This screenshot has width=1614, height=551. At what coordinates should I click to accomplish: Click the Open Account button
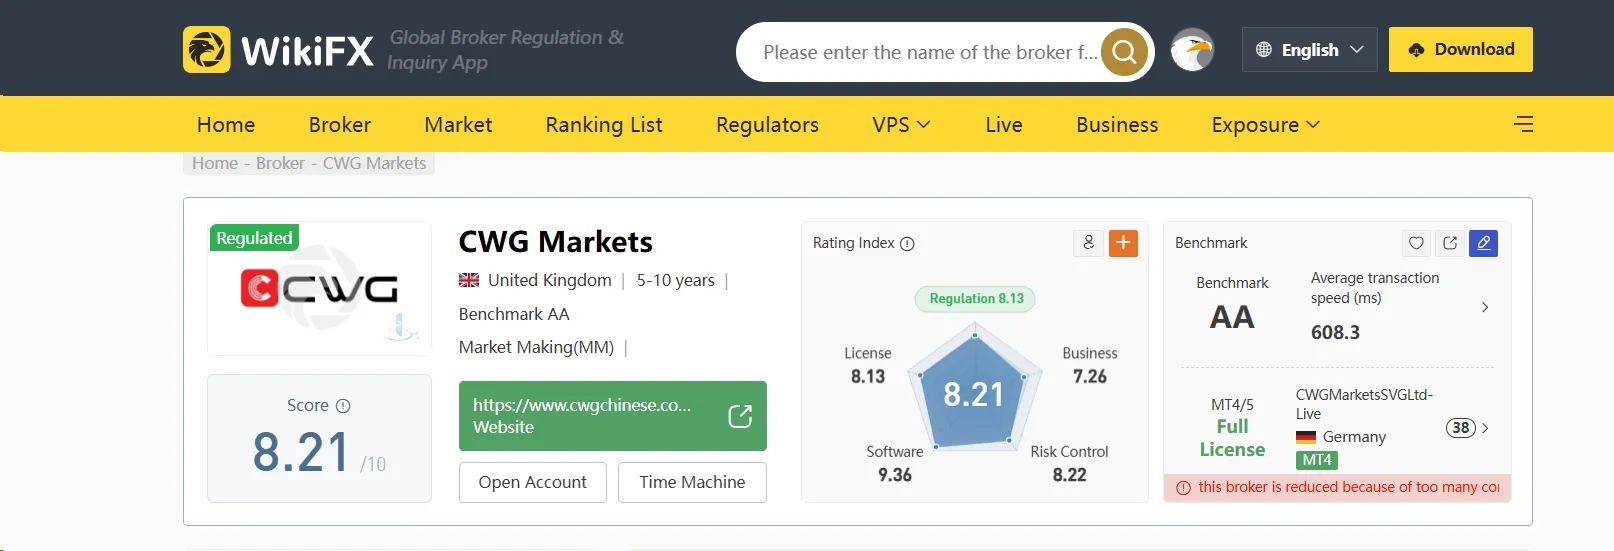[x=532, y=482]
